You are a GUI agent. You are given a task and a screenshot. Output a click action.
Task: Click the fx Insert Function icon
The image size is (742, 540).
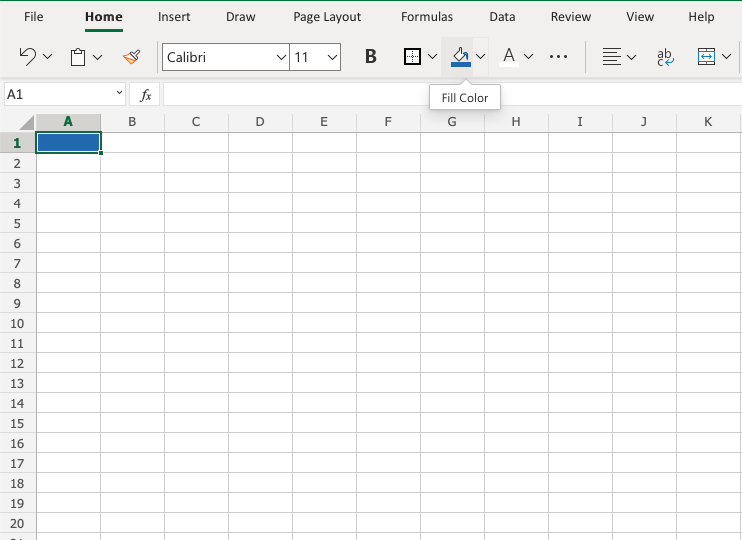coord(145,95)
